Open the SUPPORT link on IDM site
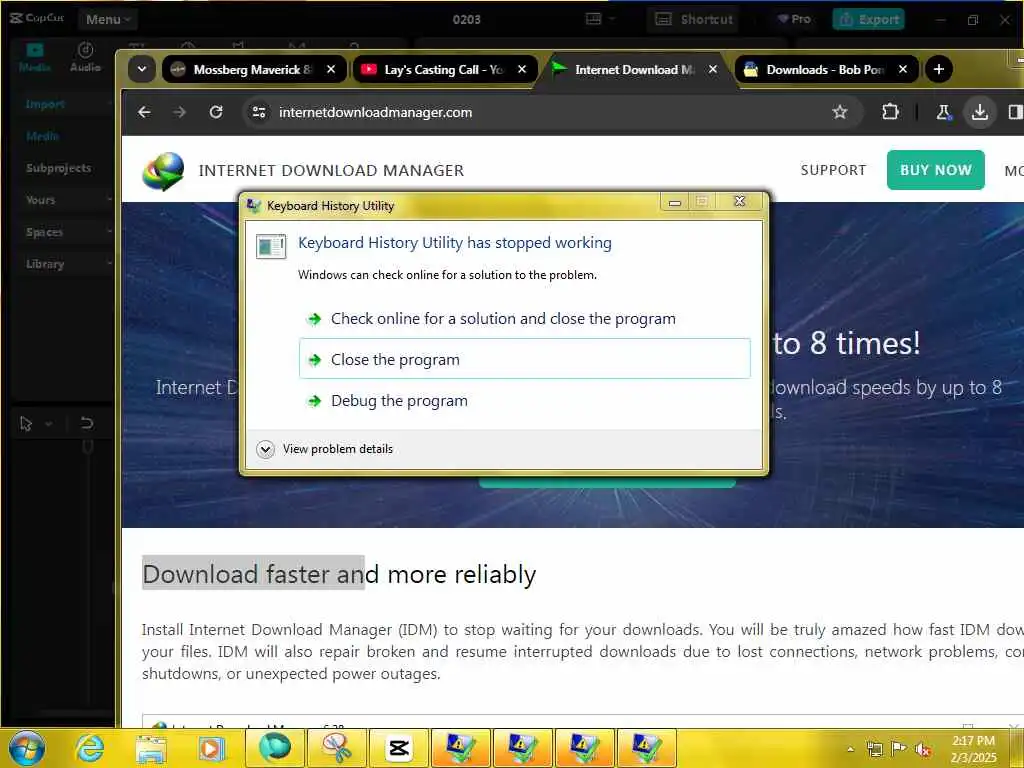 click(833, 170)
